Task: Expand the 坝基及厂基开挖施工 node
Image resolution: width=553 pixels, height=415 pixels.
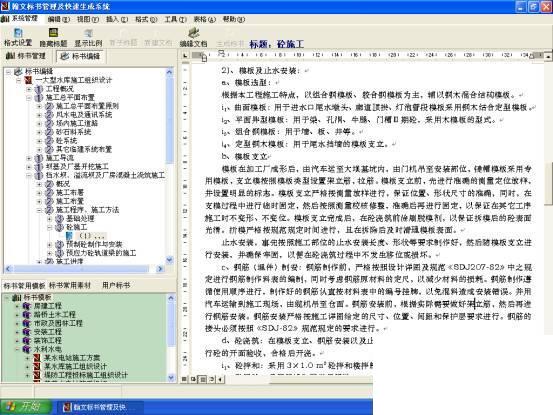Action: [x=29, y=167]
